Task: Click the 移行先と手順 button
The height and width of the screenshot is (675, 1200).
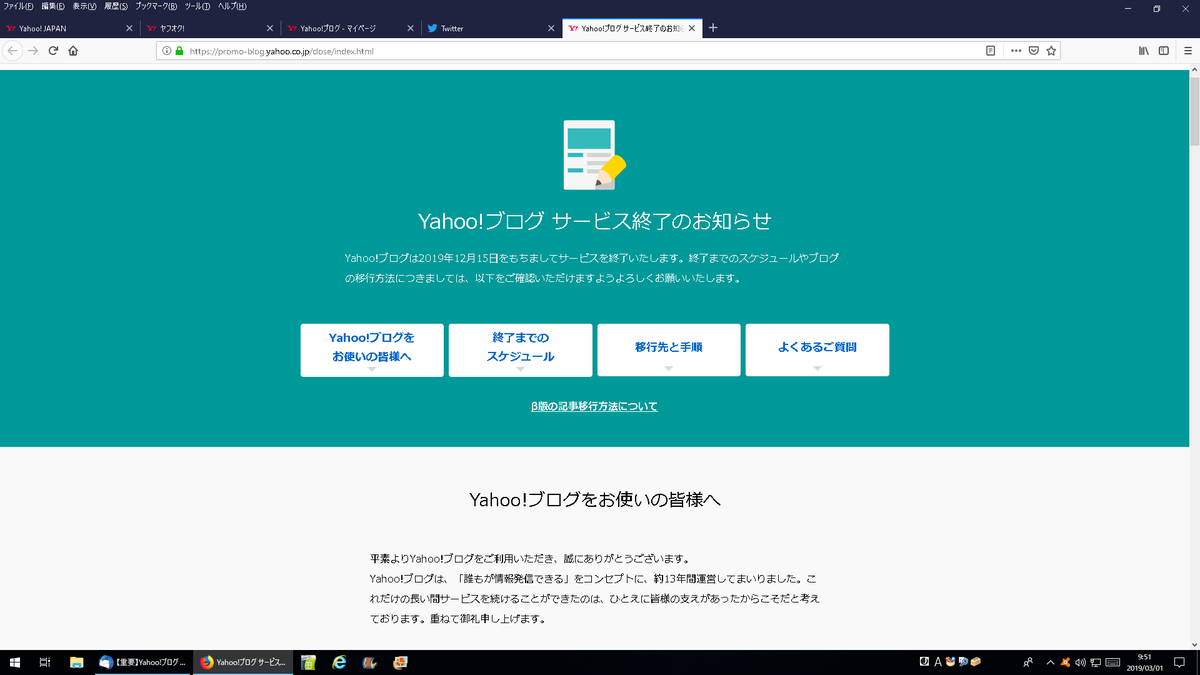Action: [669, 350]
